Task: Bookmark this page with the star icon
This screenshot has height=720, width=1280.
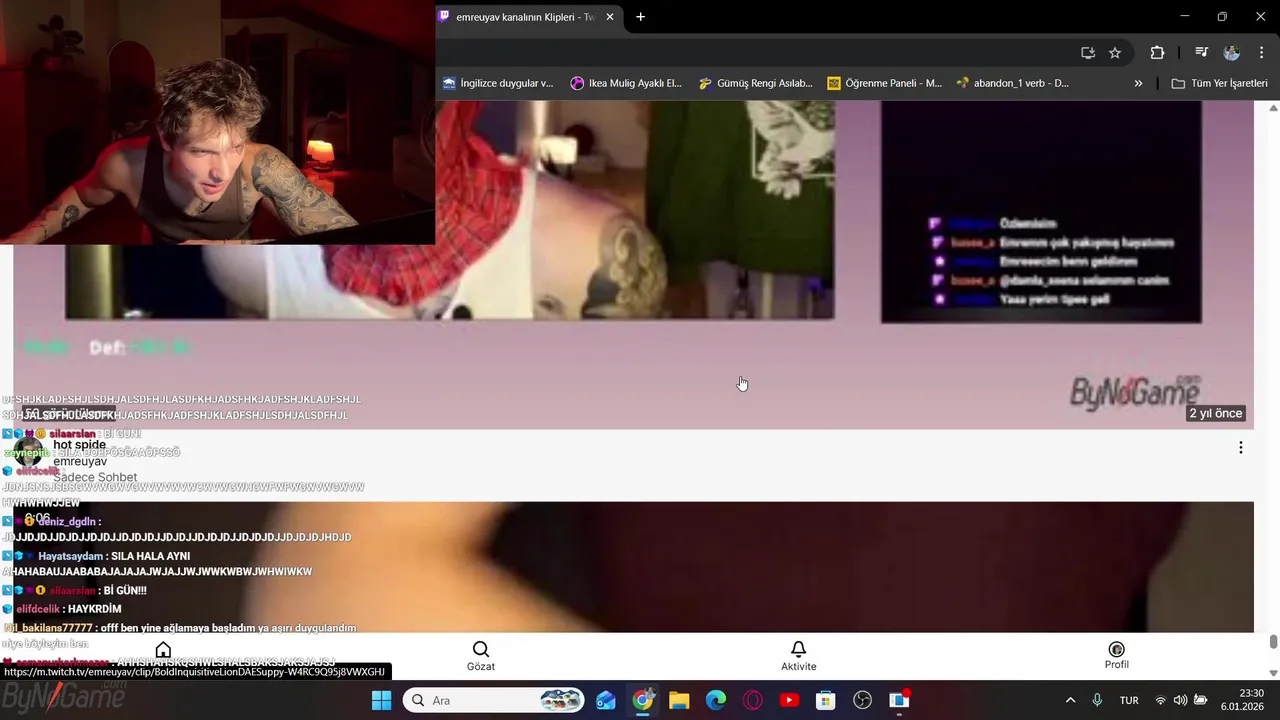Action: 1115,53
